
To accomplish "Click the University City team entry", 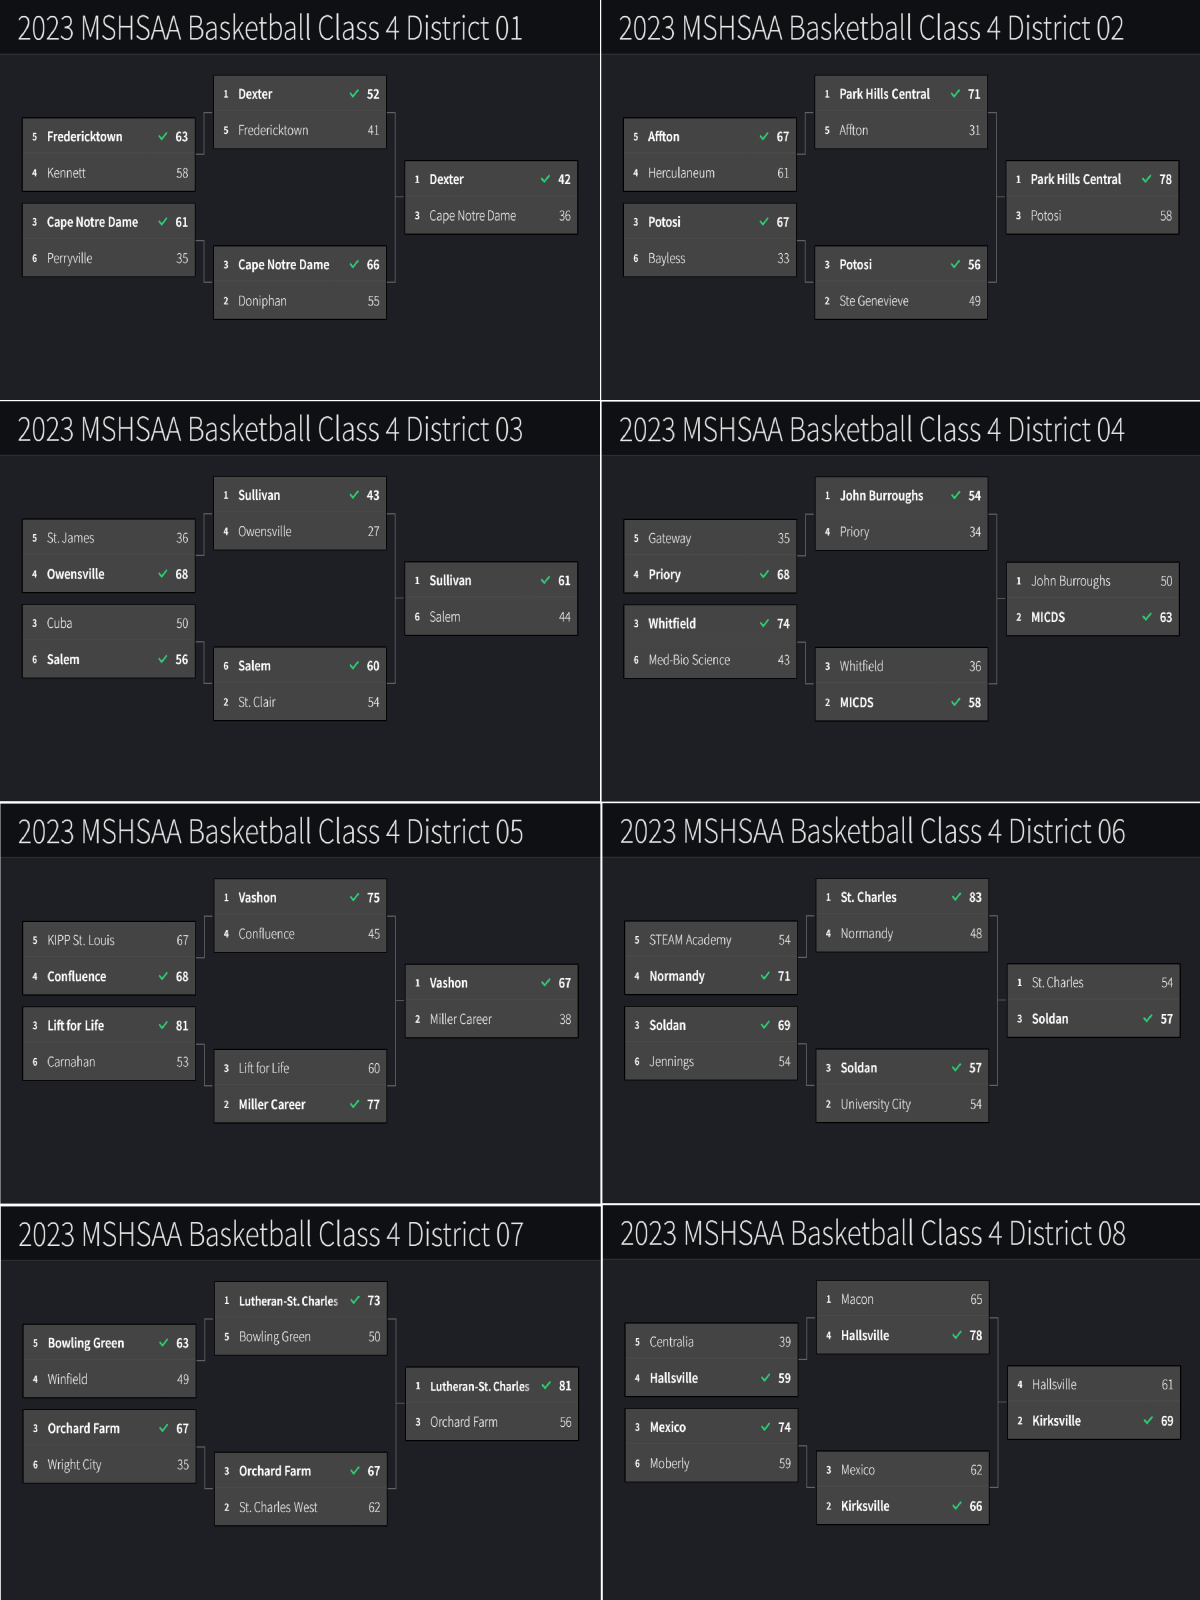I will [x=902, y=1104].
